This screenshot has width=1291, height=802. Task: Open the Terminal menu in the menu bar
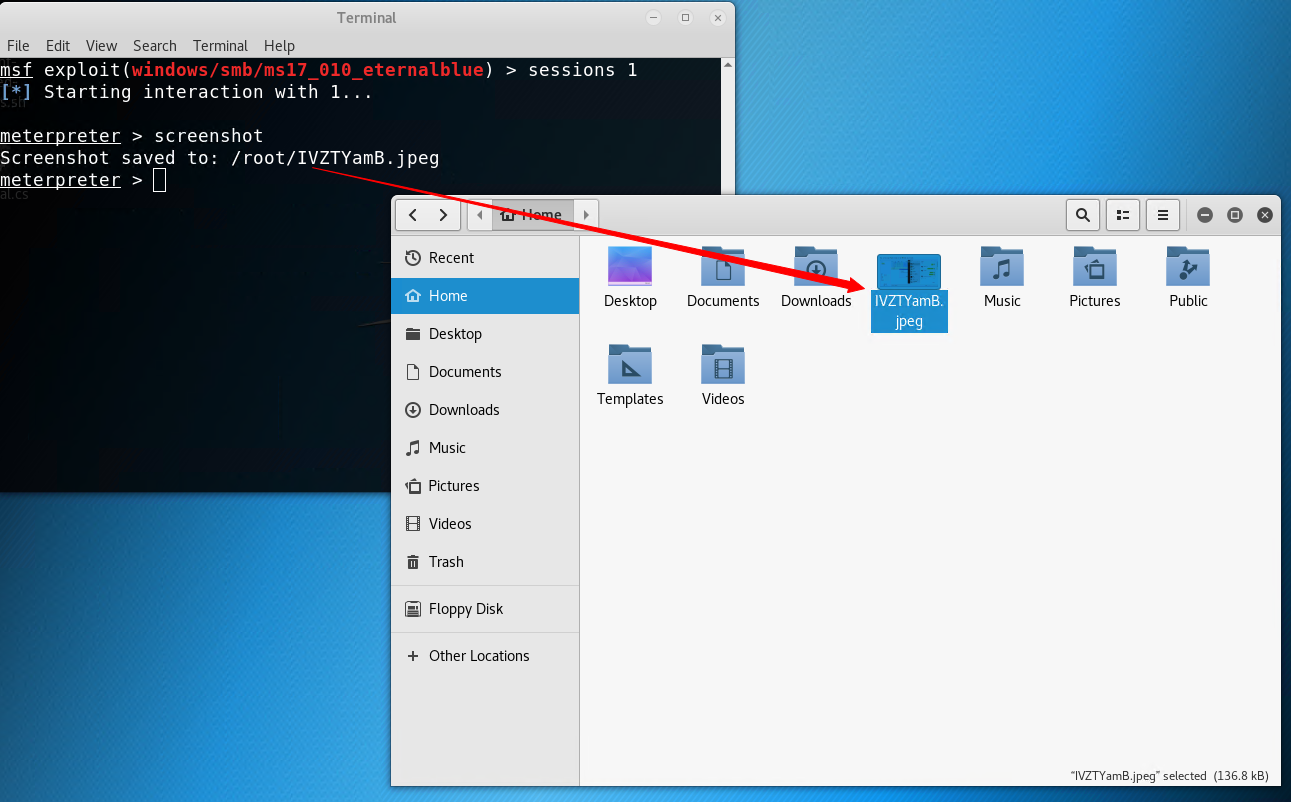220,46
